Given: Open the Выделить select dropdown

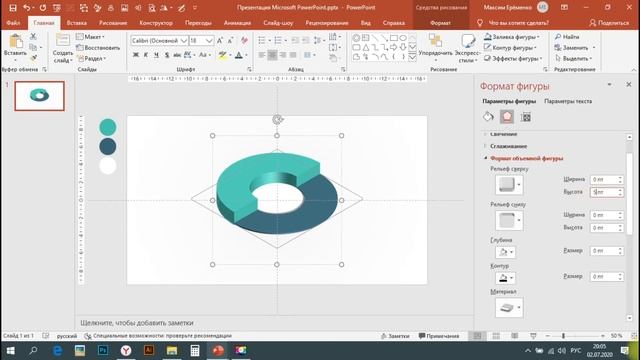Looking at the screenshot, I should point(573,58).
